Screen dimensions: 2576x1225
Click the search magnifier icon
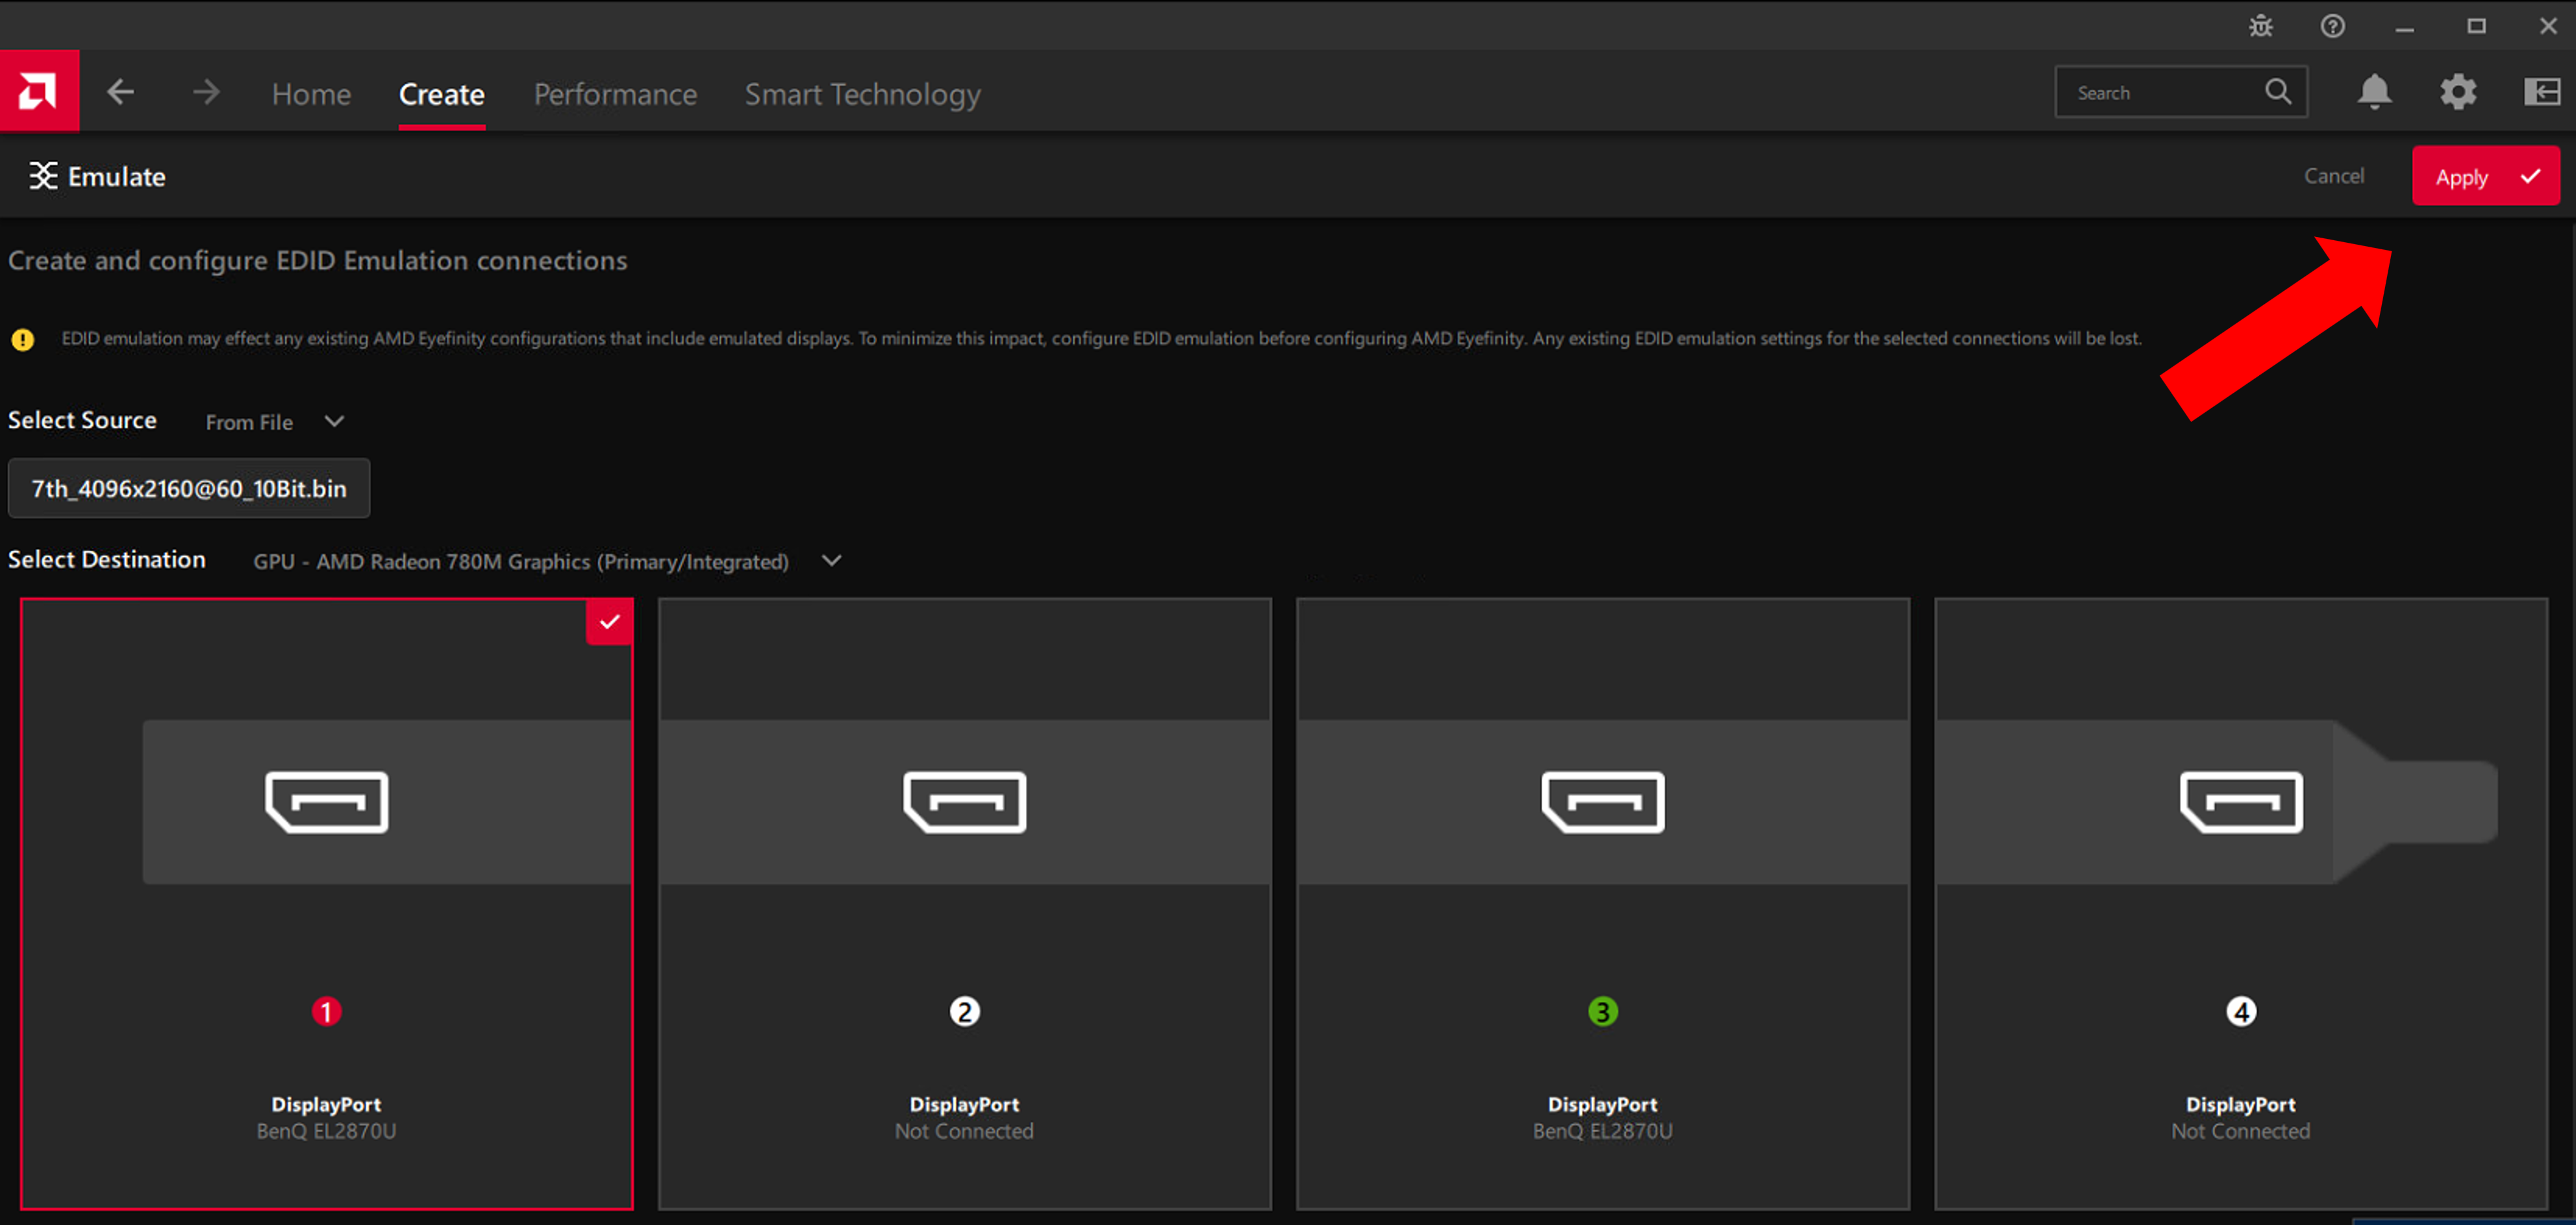click(2278, 92)
